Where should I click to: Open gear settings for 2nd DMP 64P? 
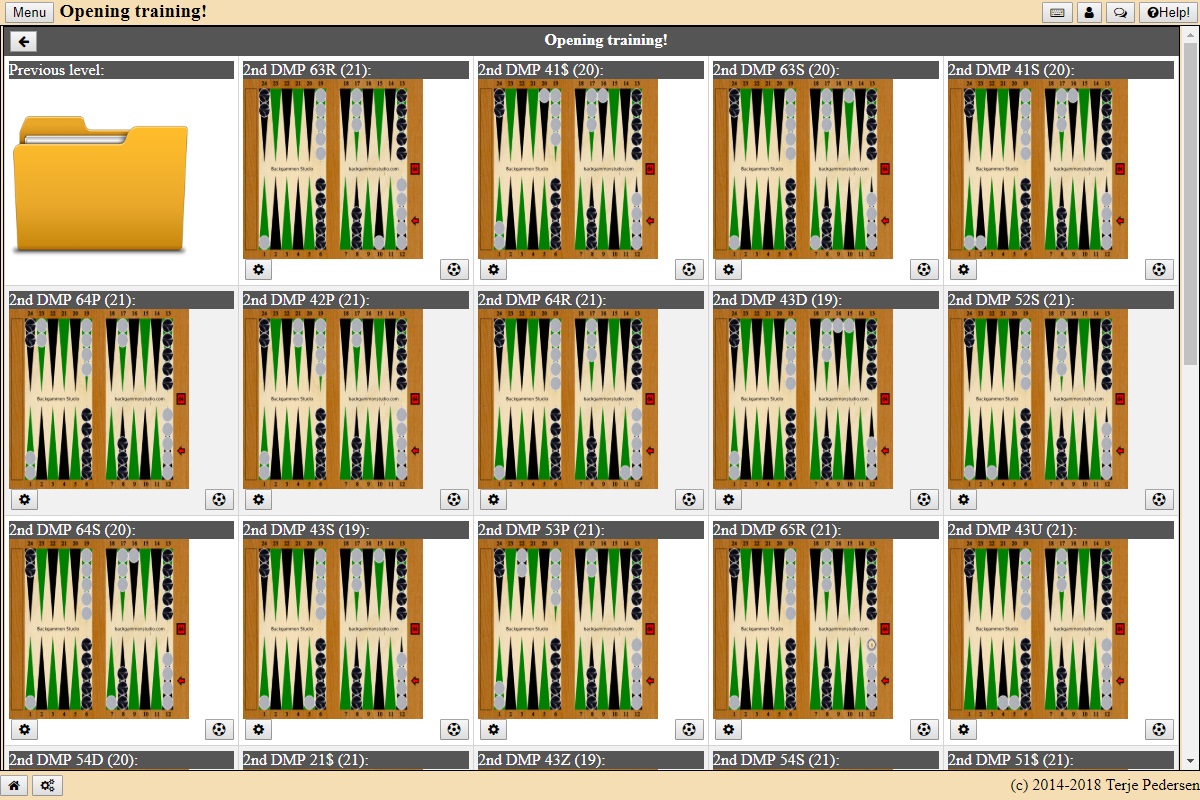pos(25,499)
